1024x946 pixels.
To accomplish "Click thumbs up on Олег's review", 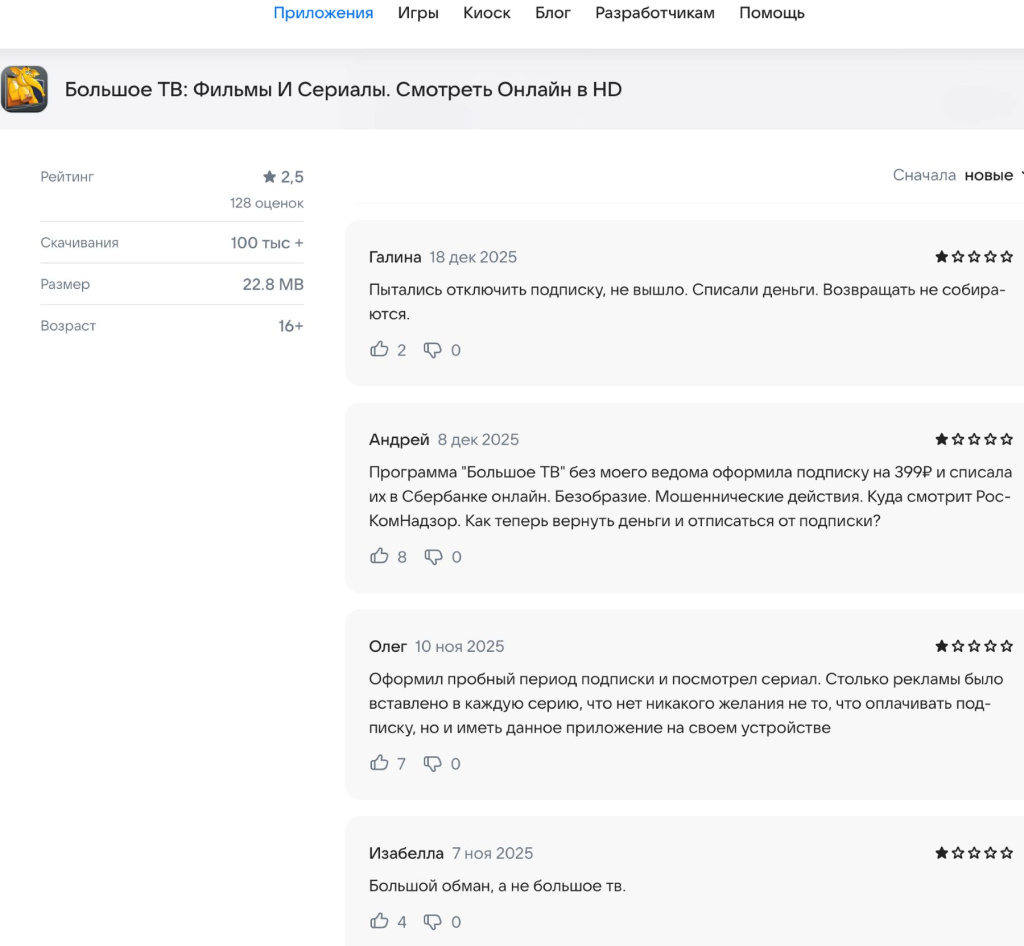I will point(379,763).
